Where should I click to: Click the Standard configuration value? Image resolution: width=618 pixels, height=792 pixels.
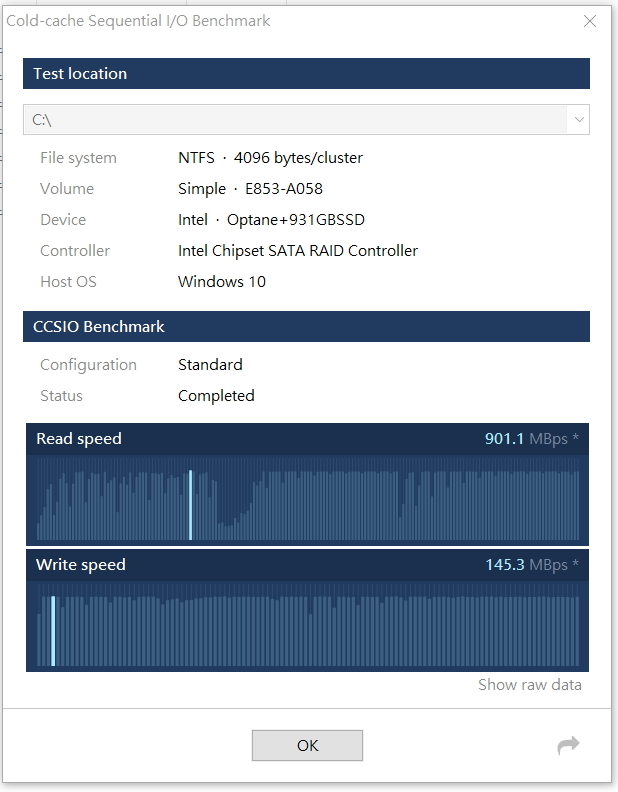pyautogui.click(x=210, y=365)
